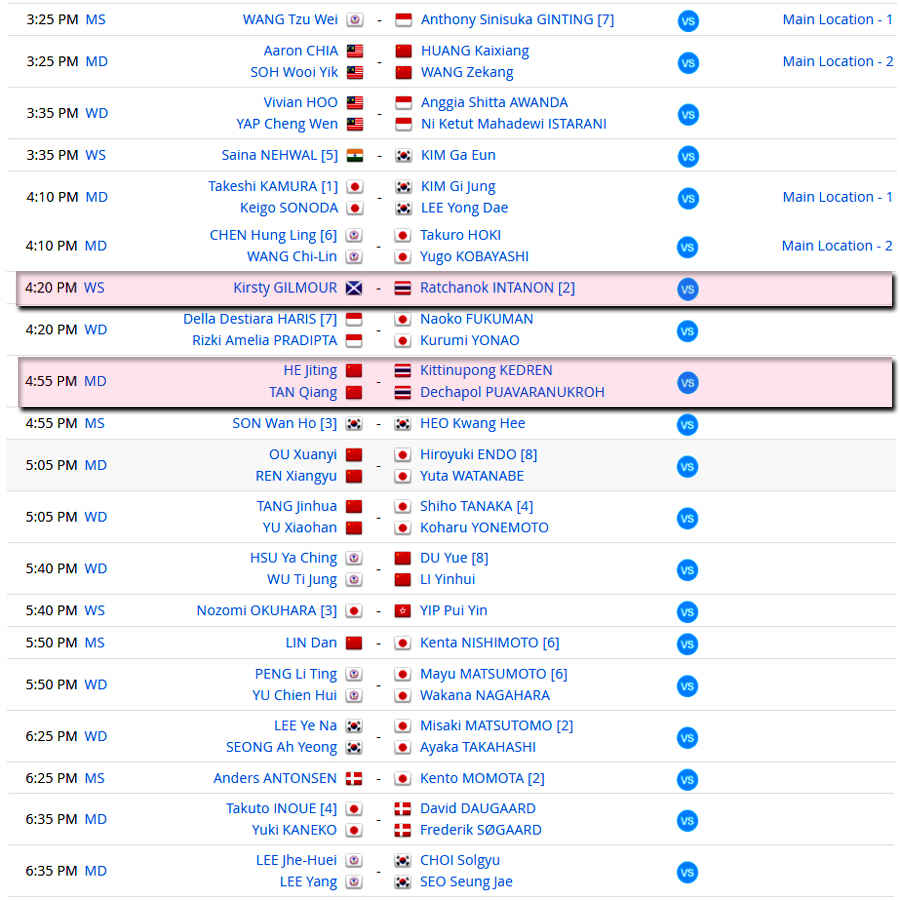
Task: Select LIN Dan player name
Action: pos(311,642)
